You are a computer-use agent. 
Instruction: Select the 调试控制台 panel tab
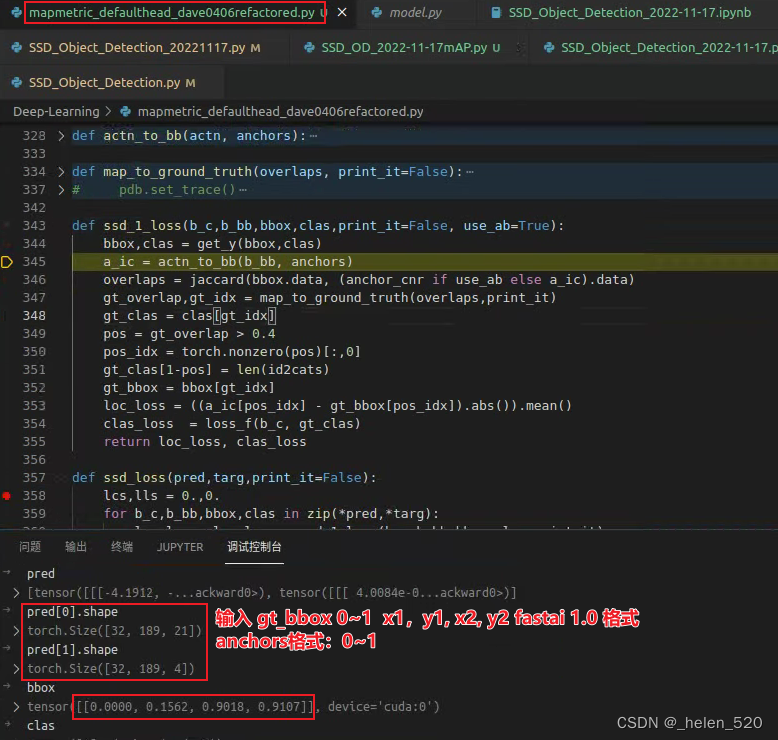click(x=255, y=547)
